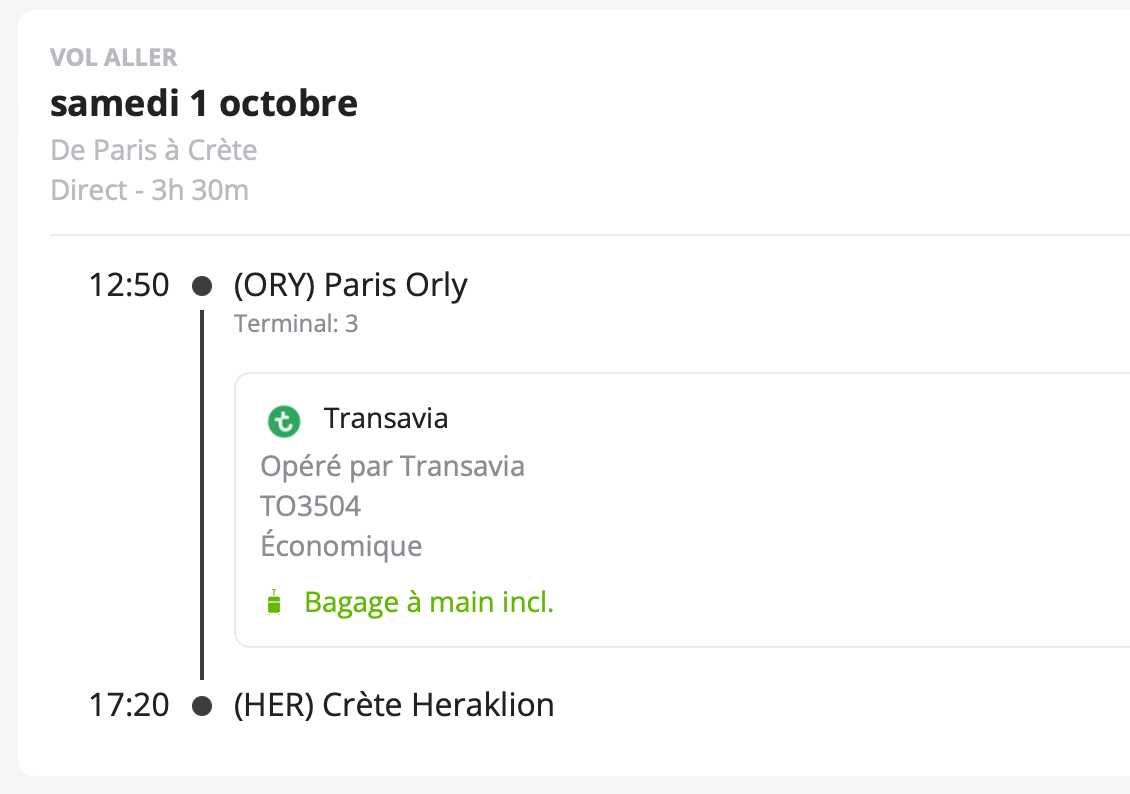
Task: Click the "(ORY) Paris Orly" departure airport
Action: click(350, 286)
